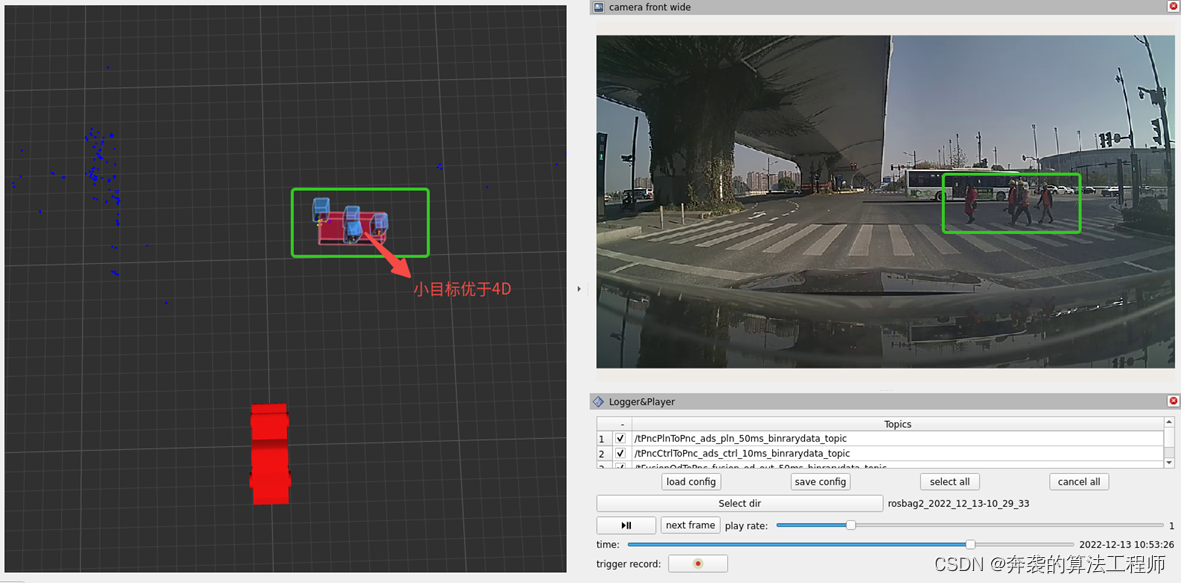Select /tPncPlnToPnc_ads_pln_50ms_binrarydata_topic row text
The image size is (1181, 583).
(741, 438)
